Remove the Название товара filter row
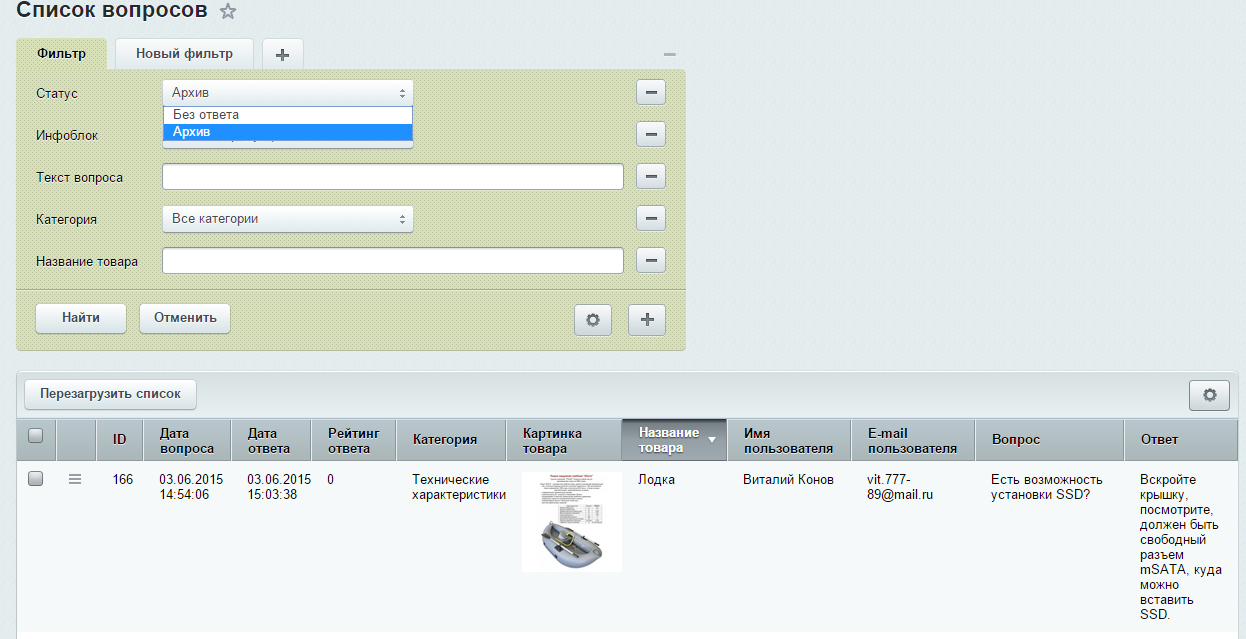The height and width of the screenshot is (639, 1246). (651, 261)
